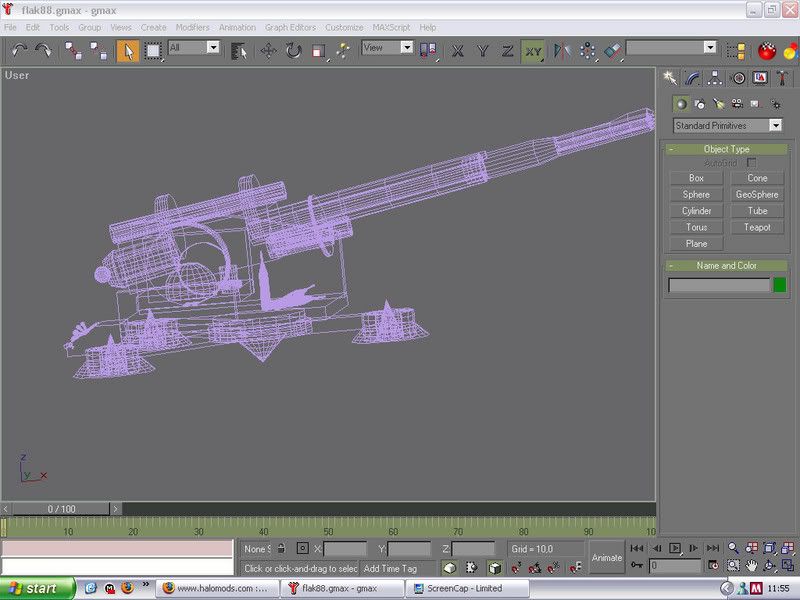Activate the Select and Rotate tool
800x600 pixels.
click(x=293, y=51)
